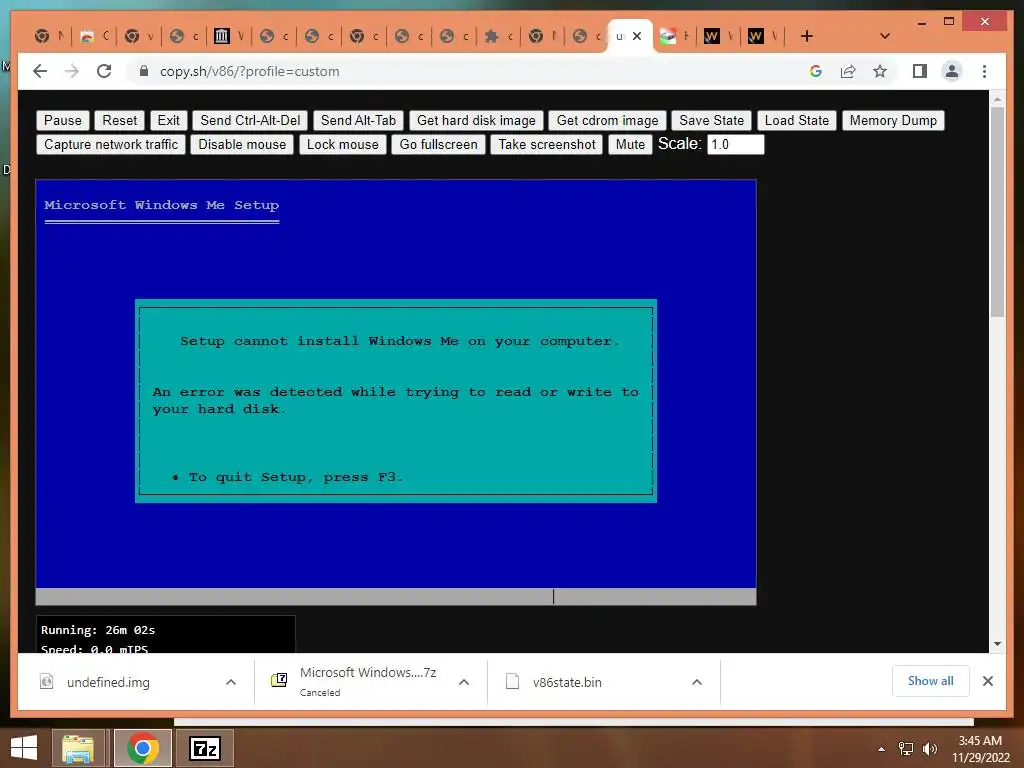Close the active v86 tab
Viewport: 1024px width, 768px height.
[637, 36]
